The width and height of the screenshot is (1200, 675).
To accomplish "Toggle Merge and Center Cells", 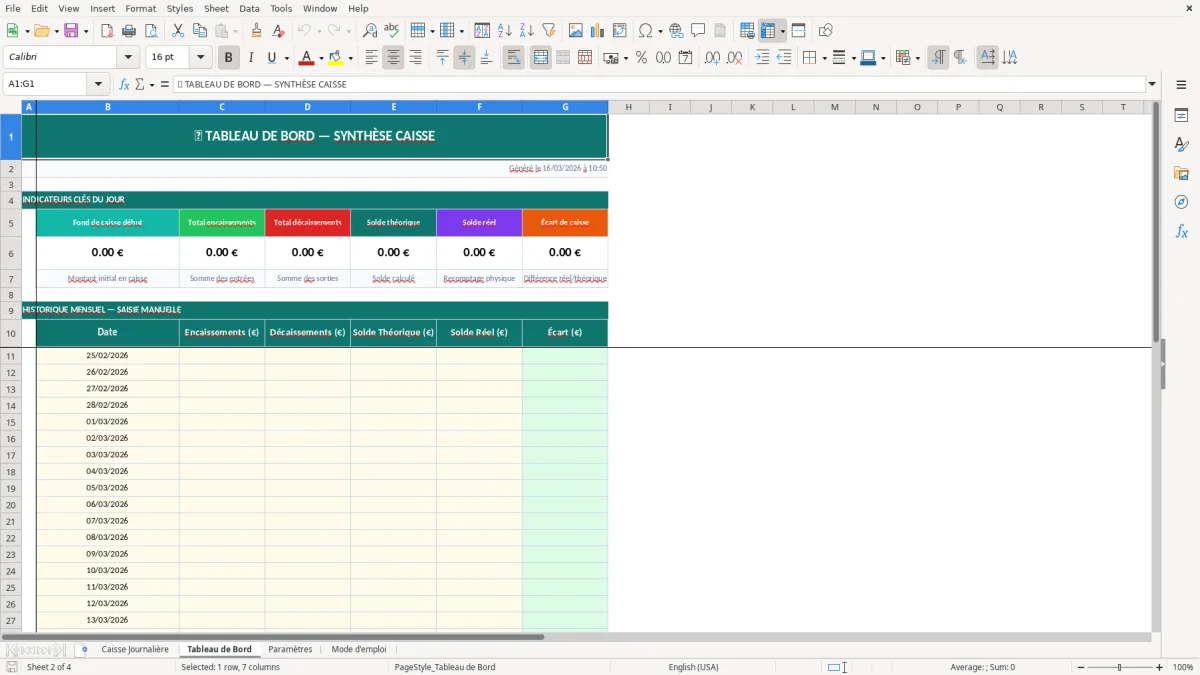I will click(541, 58).
